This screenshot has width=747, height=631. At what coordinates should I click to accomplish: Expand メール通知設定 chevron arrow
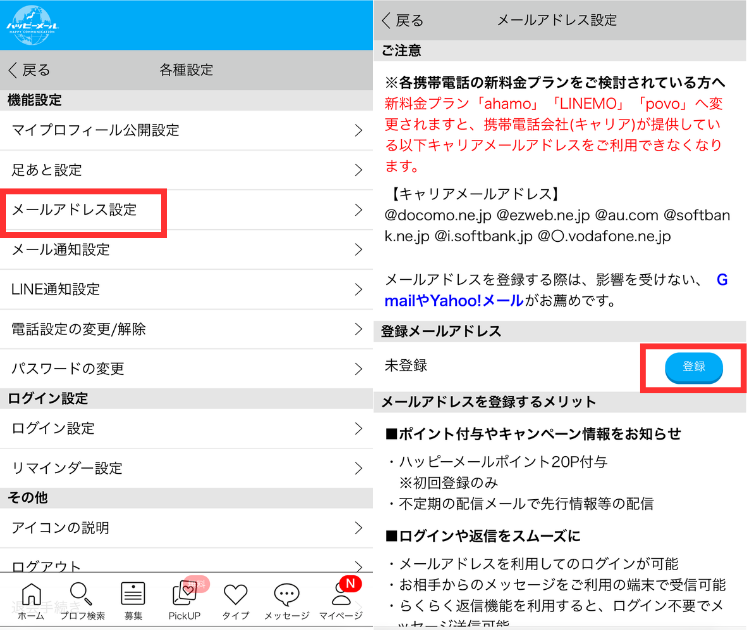click(358, 250)
